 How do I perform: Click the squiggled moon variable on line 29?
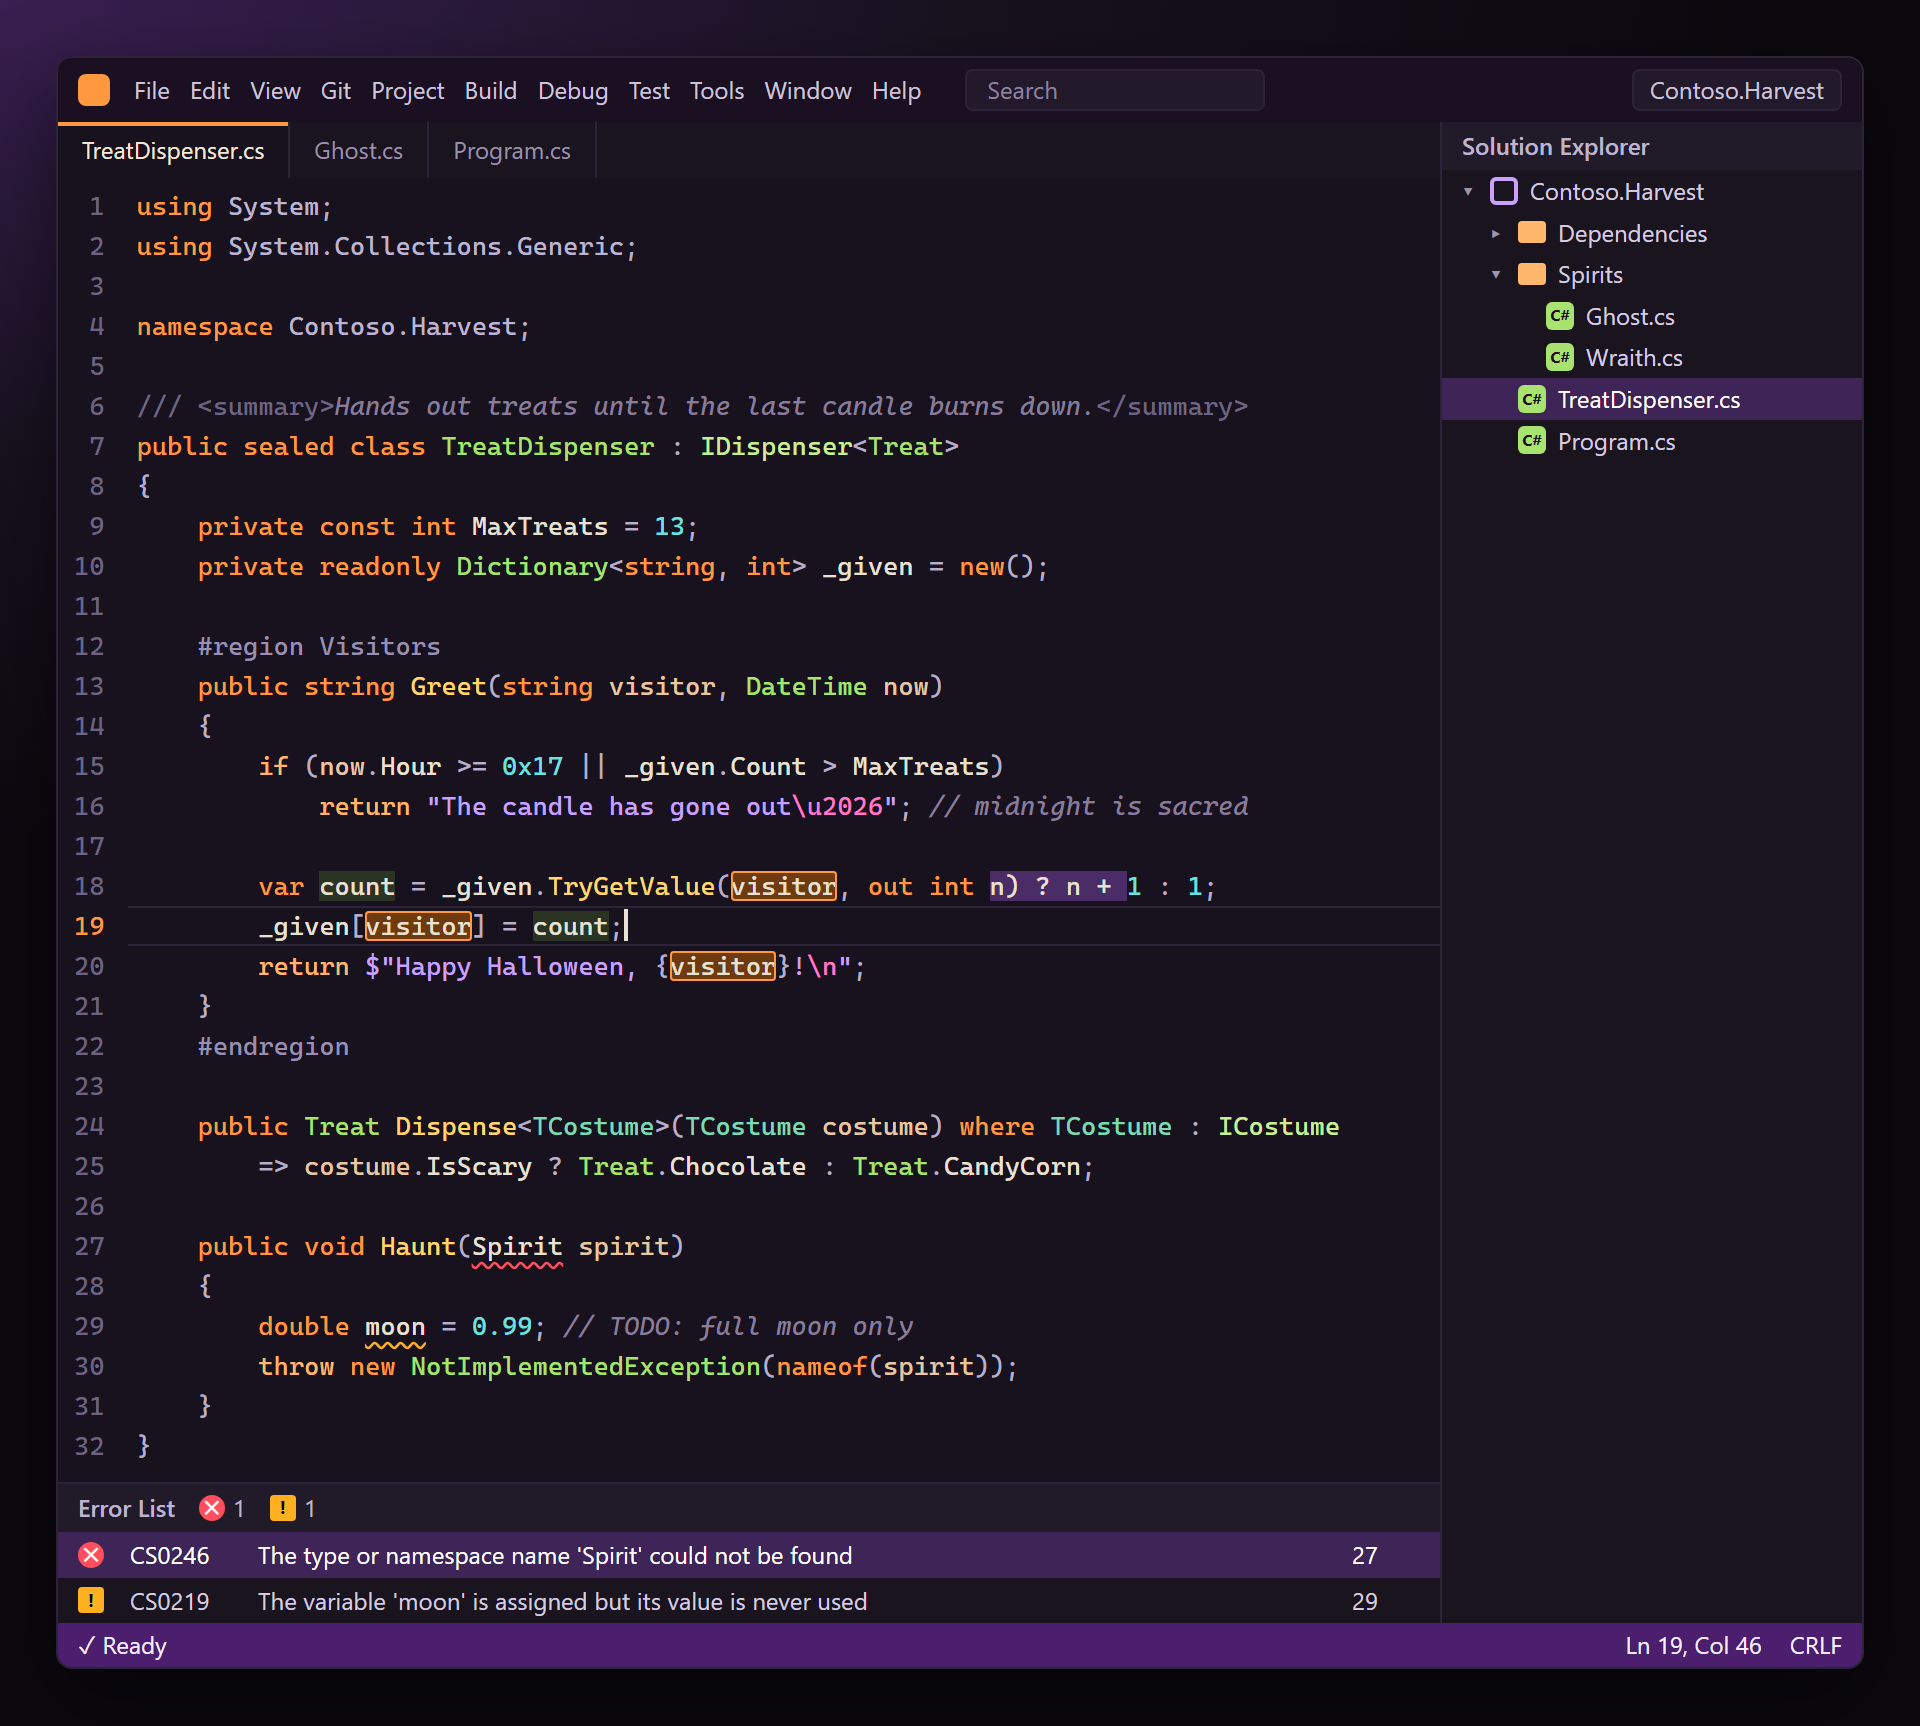click(395, 1327)
